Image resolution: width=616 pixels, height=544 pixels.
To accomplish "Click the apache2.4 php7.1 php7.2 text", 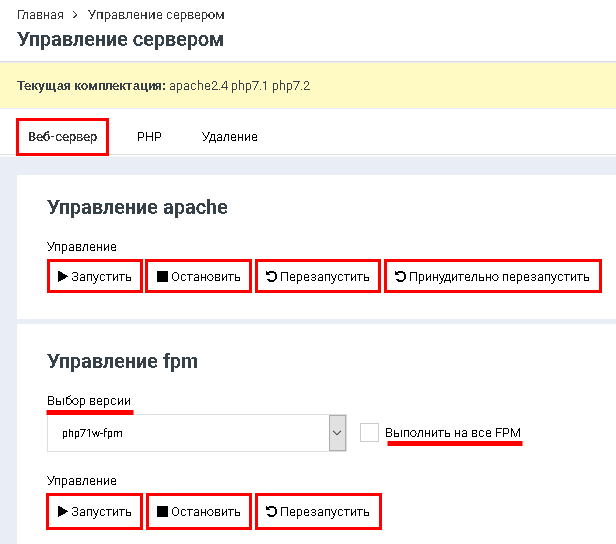I will coord(240,86).
